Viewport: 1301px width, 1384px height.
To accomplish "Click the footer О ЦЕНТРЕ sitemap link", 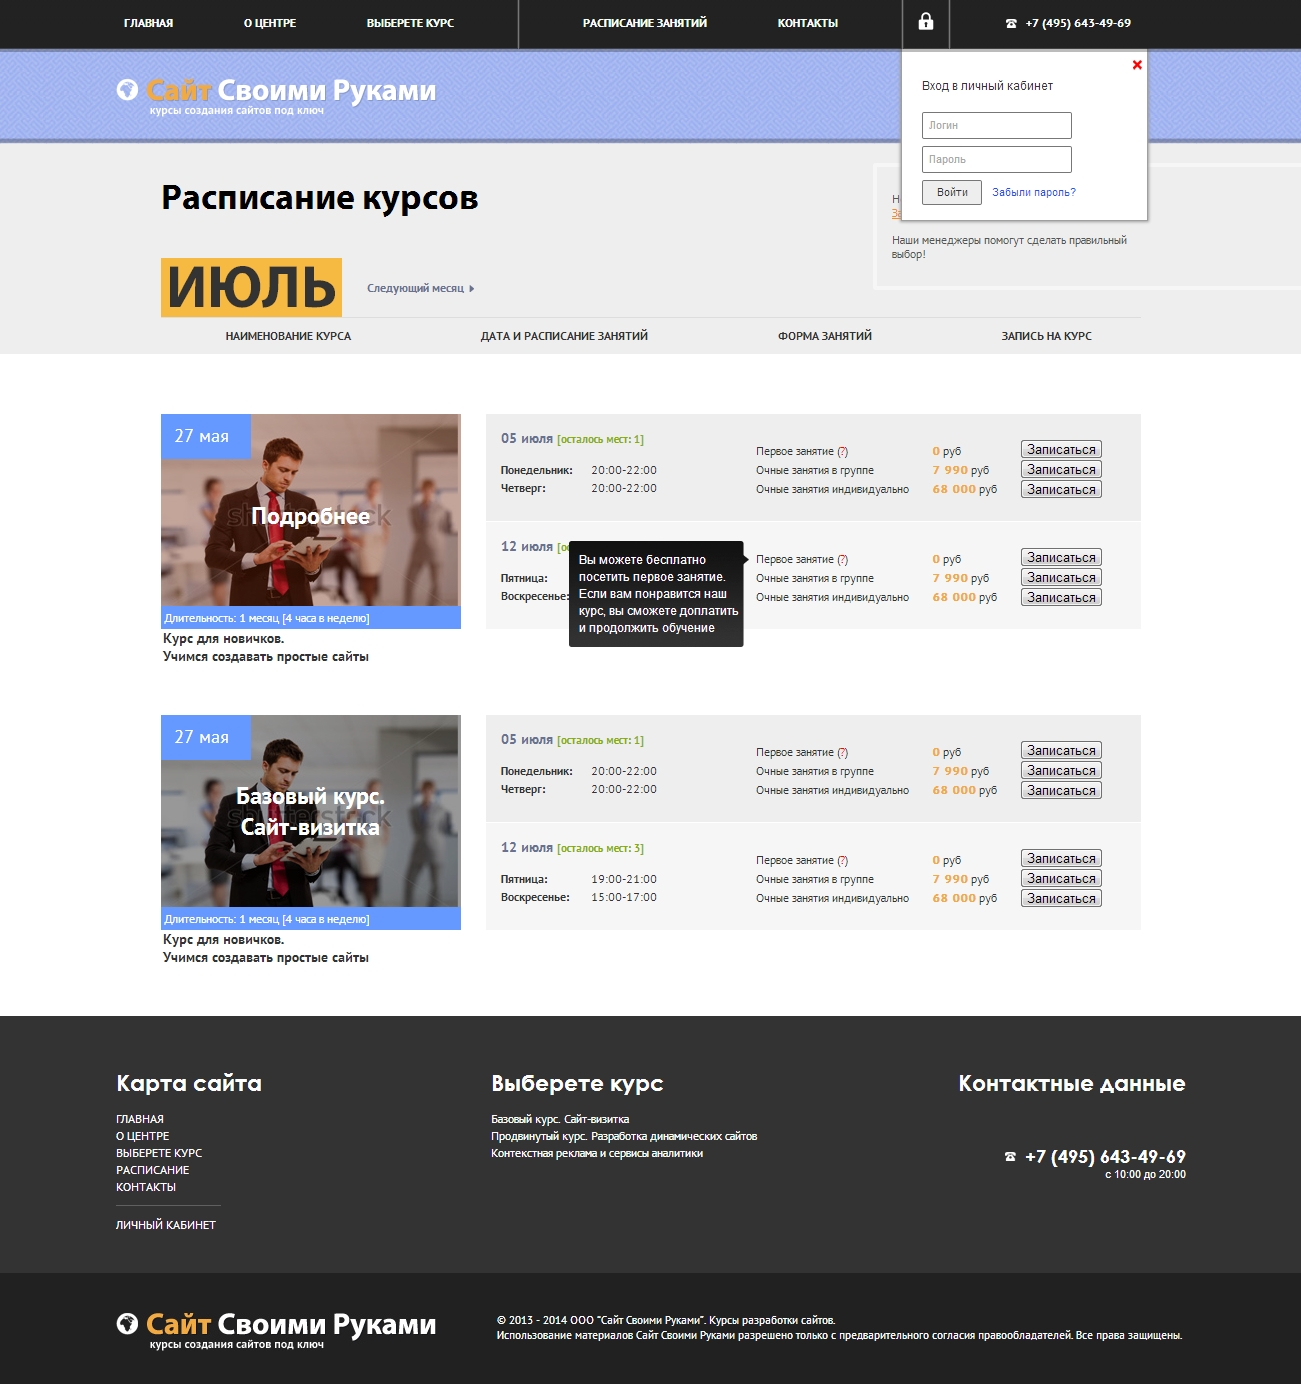I will pyautogui.click(x=142, y=1136).
